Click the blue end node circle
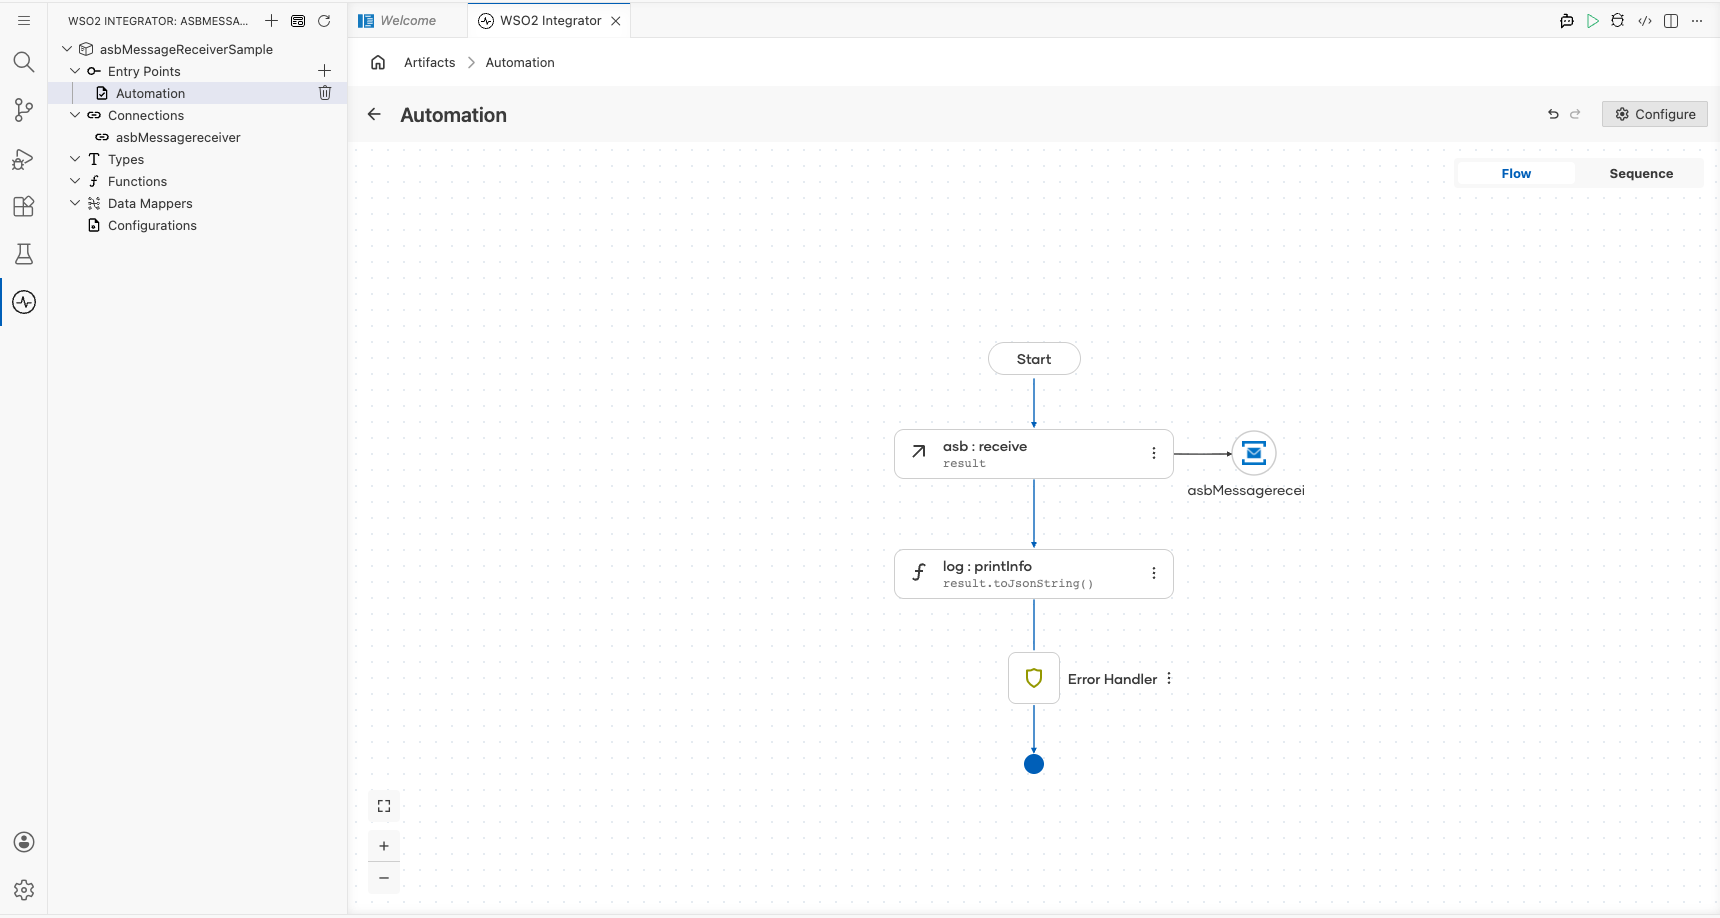This screenshot has width=1720, height=918. [x=1034, y=764]
